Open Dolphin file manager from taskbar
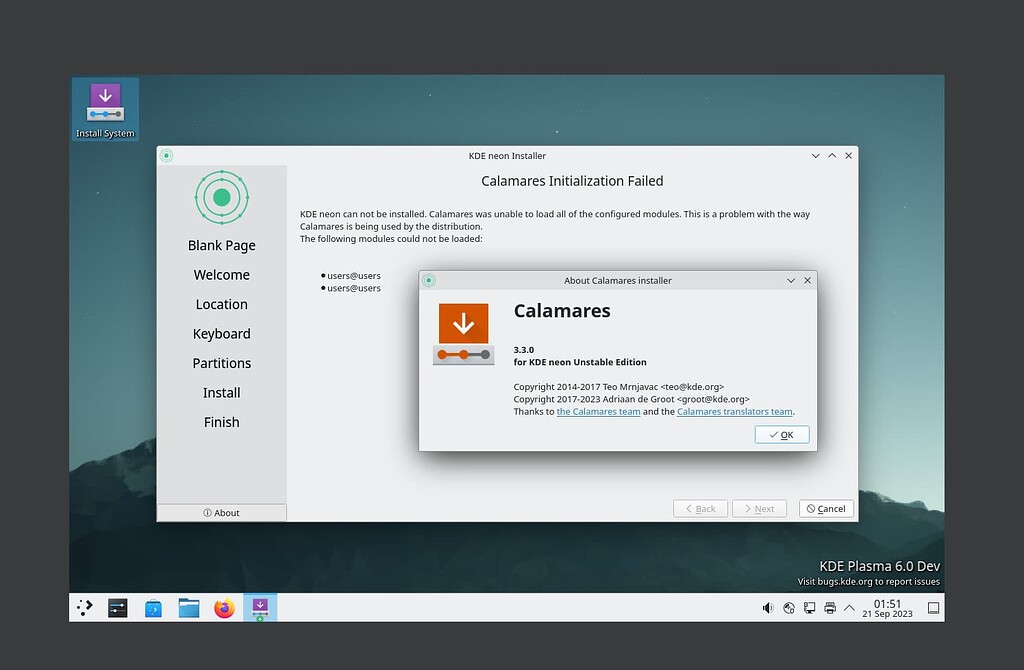The width and height of the screenshot is (1024, 670). point(189,608)
